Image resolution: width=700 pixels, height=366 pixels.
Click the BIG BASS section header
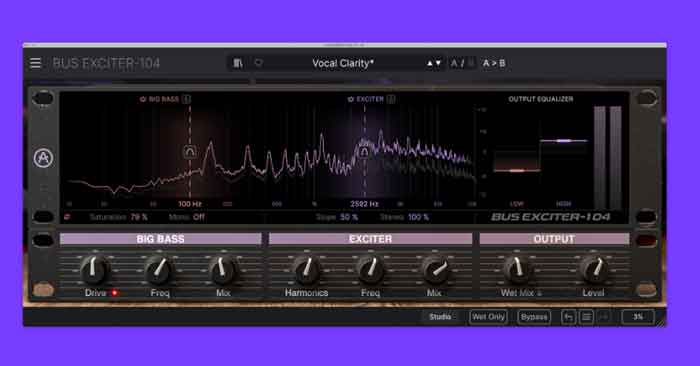(x=161, y=239)
